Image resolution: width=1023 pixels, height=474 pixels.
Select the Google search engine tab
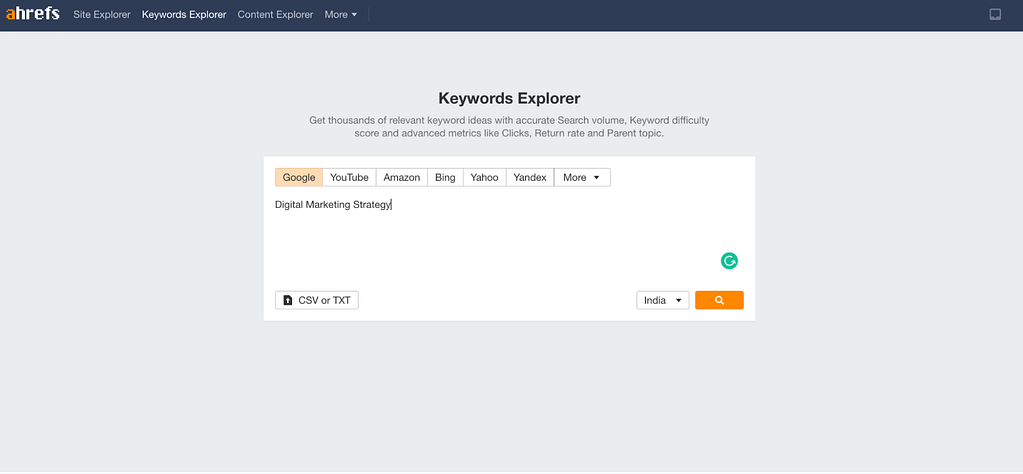click(299, 177)
